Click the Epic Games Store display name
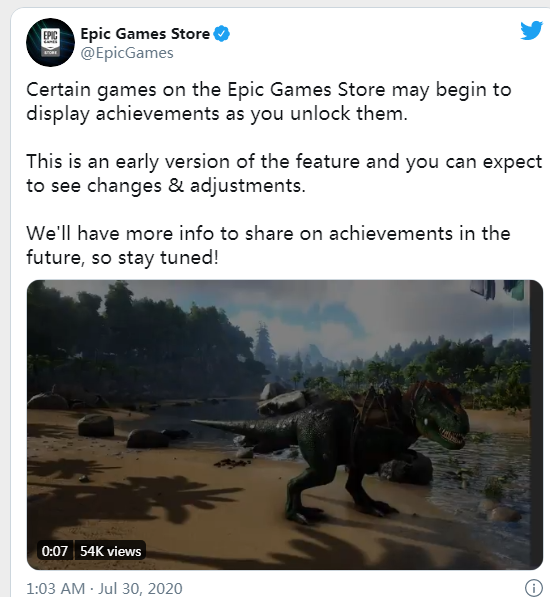Viewport: 550px width, 597px height. point(145,34)
